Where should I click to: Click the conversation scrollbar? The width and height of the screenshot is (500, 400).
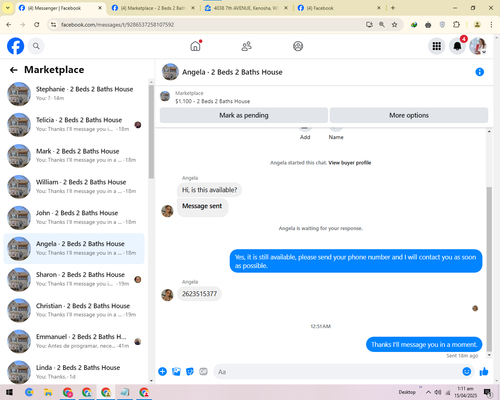[489, 269]
